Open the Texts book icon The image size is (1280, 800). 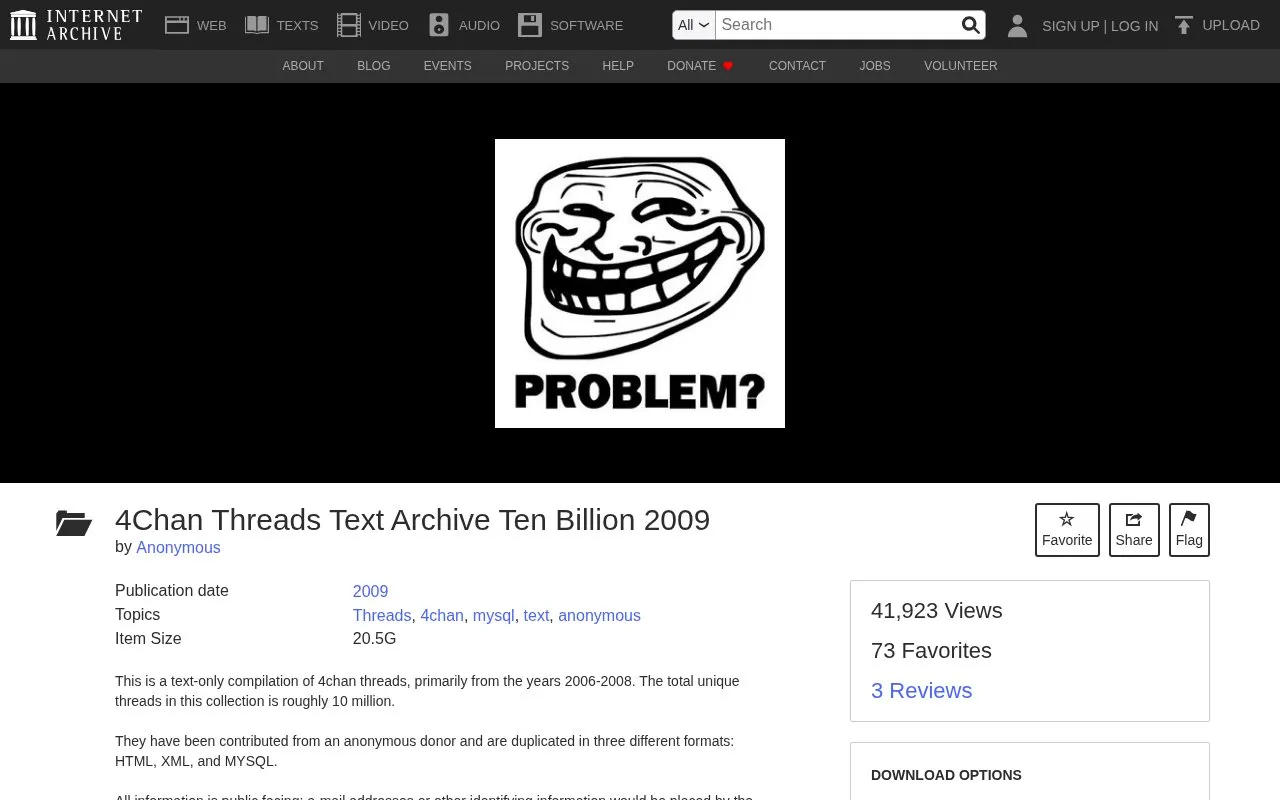click(257, 25)
